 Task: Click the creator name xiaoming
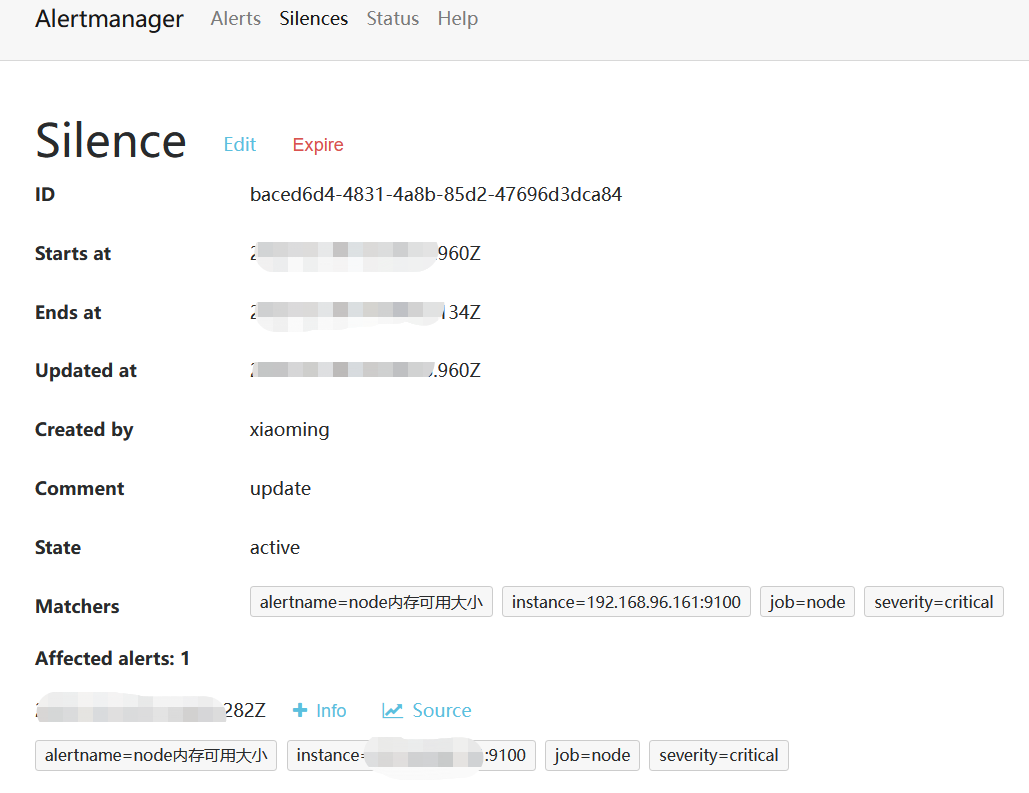pyautogui.click(x=289, y=430)
